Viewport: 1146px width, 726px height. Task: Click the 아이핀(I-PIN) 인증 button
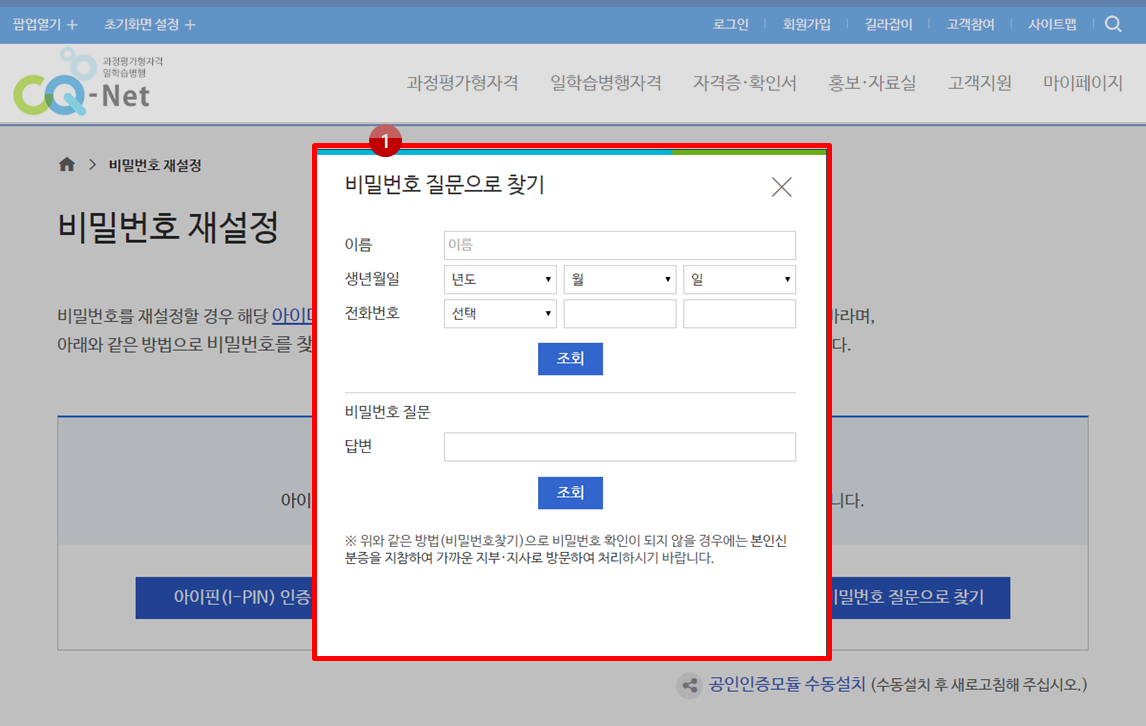pyautogui.click(x=224, y=597)
